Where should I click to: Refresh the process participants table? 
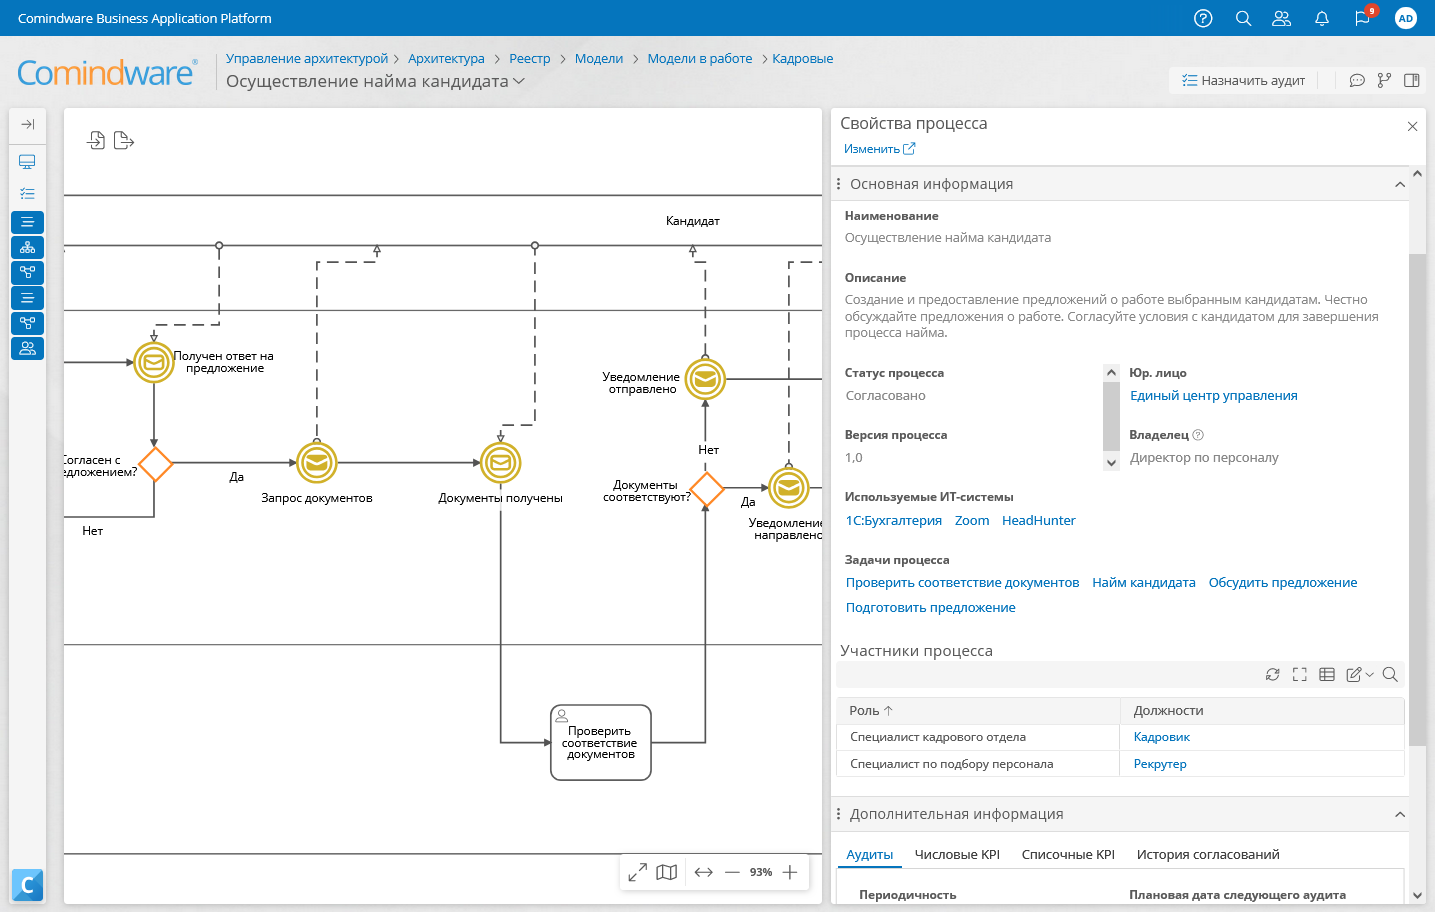tap(1272, 675)
